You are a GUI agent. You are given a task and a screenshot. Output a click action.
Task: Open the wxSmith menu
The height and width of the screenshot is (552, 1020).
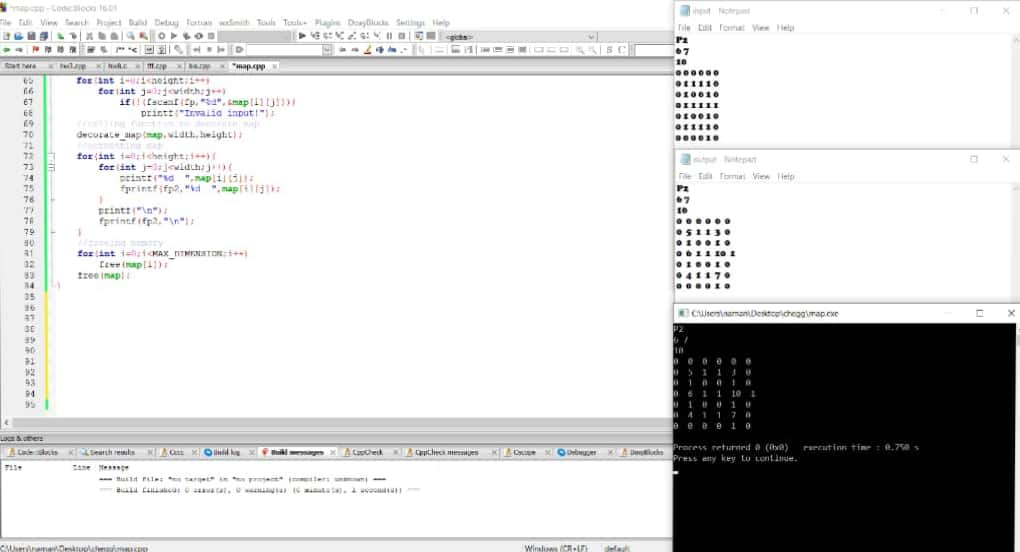(234, 23)
